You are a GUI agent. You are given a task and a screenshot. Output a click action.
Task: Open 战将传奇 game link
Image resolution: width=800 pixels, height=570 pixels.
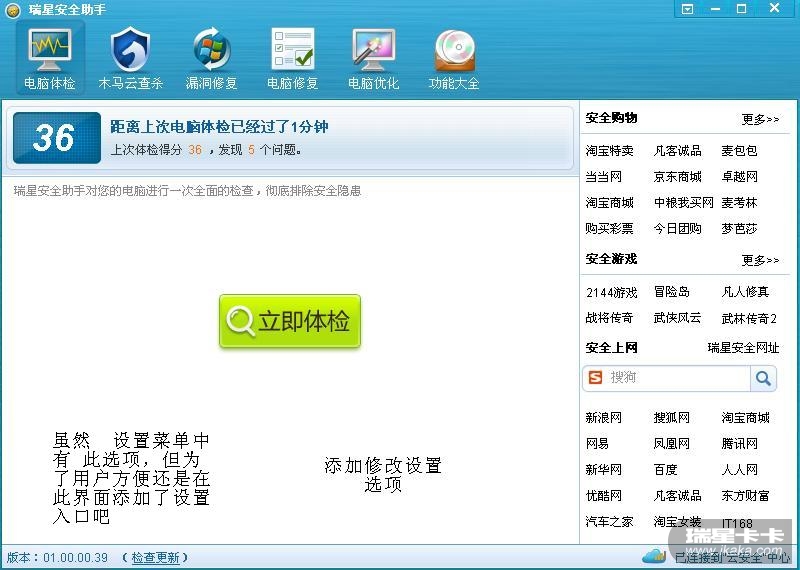pyautogui.click(x=610, y=318)
